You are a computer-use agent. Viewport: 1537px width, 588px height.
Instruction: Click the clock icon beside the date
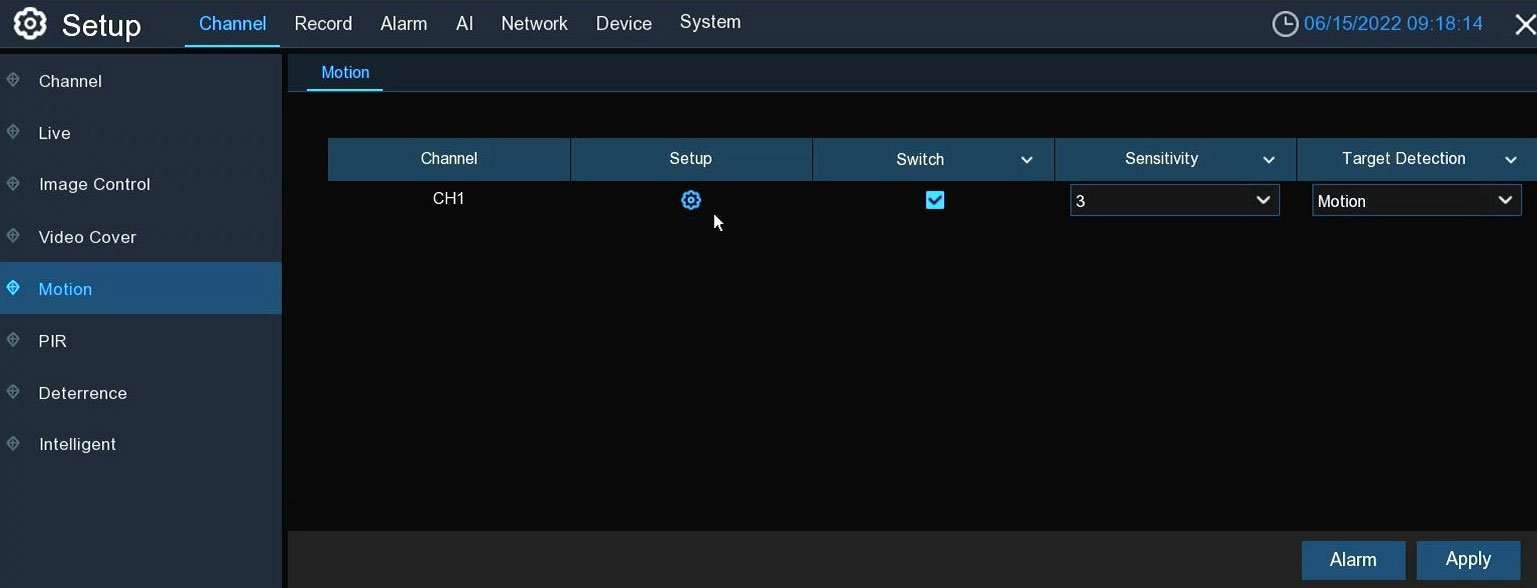[1284, 24]
